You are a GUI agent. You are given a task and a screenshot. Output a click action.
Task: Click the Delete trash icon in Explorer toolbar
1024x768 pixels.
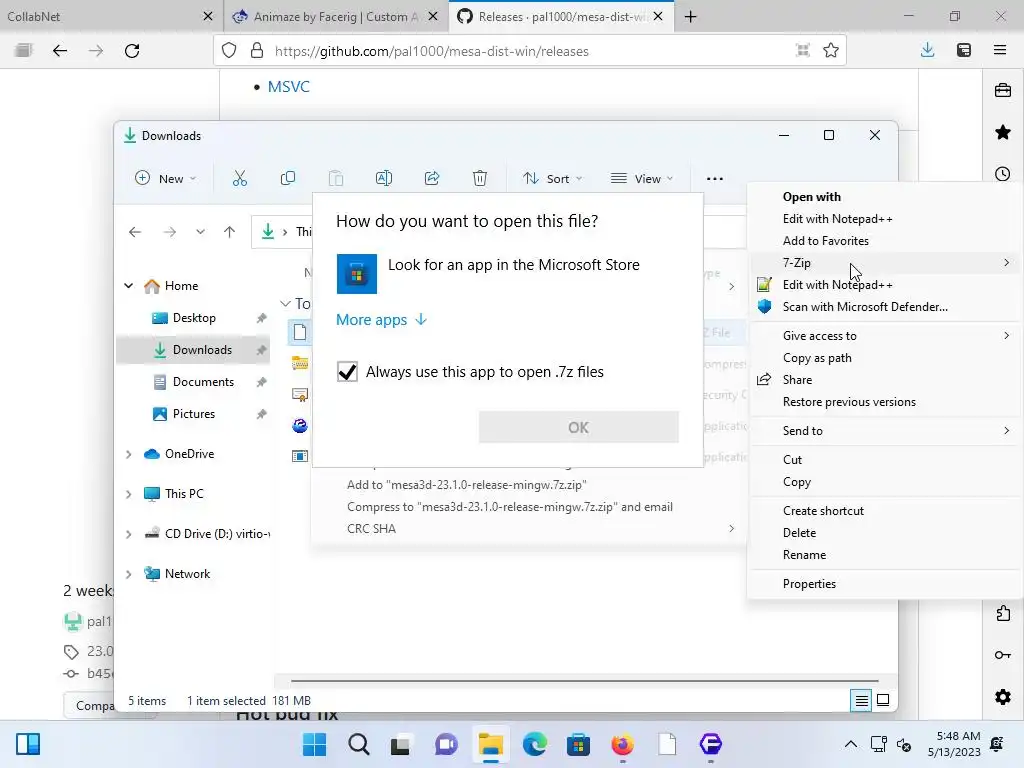click(479, 178)
